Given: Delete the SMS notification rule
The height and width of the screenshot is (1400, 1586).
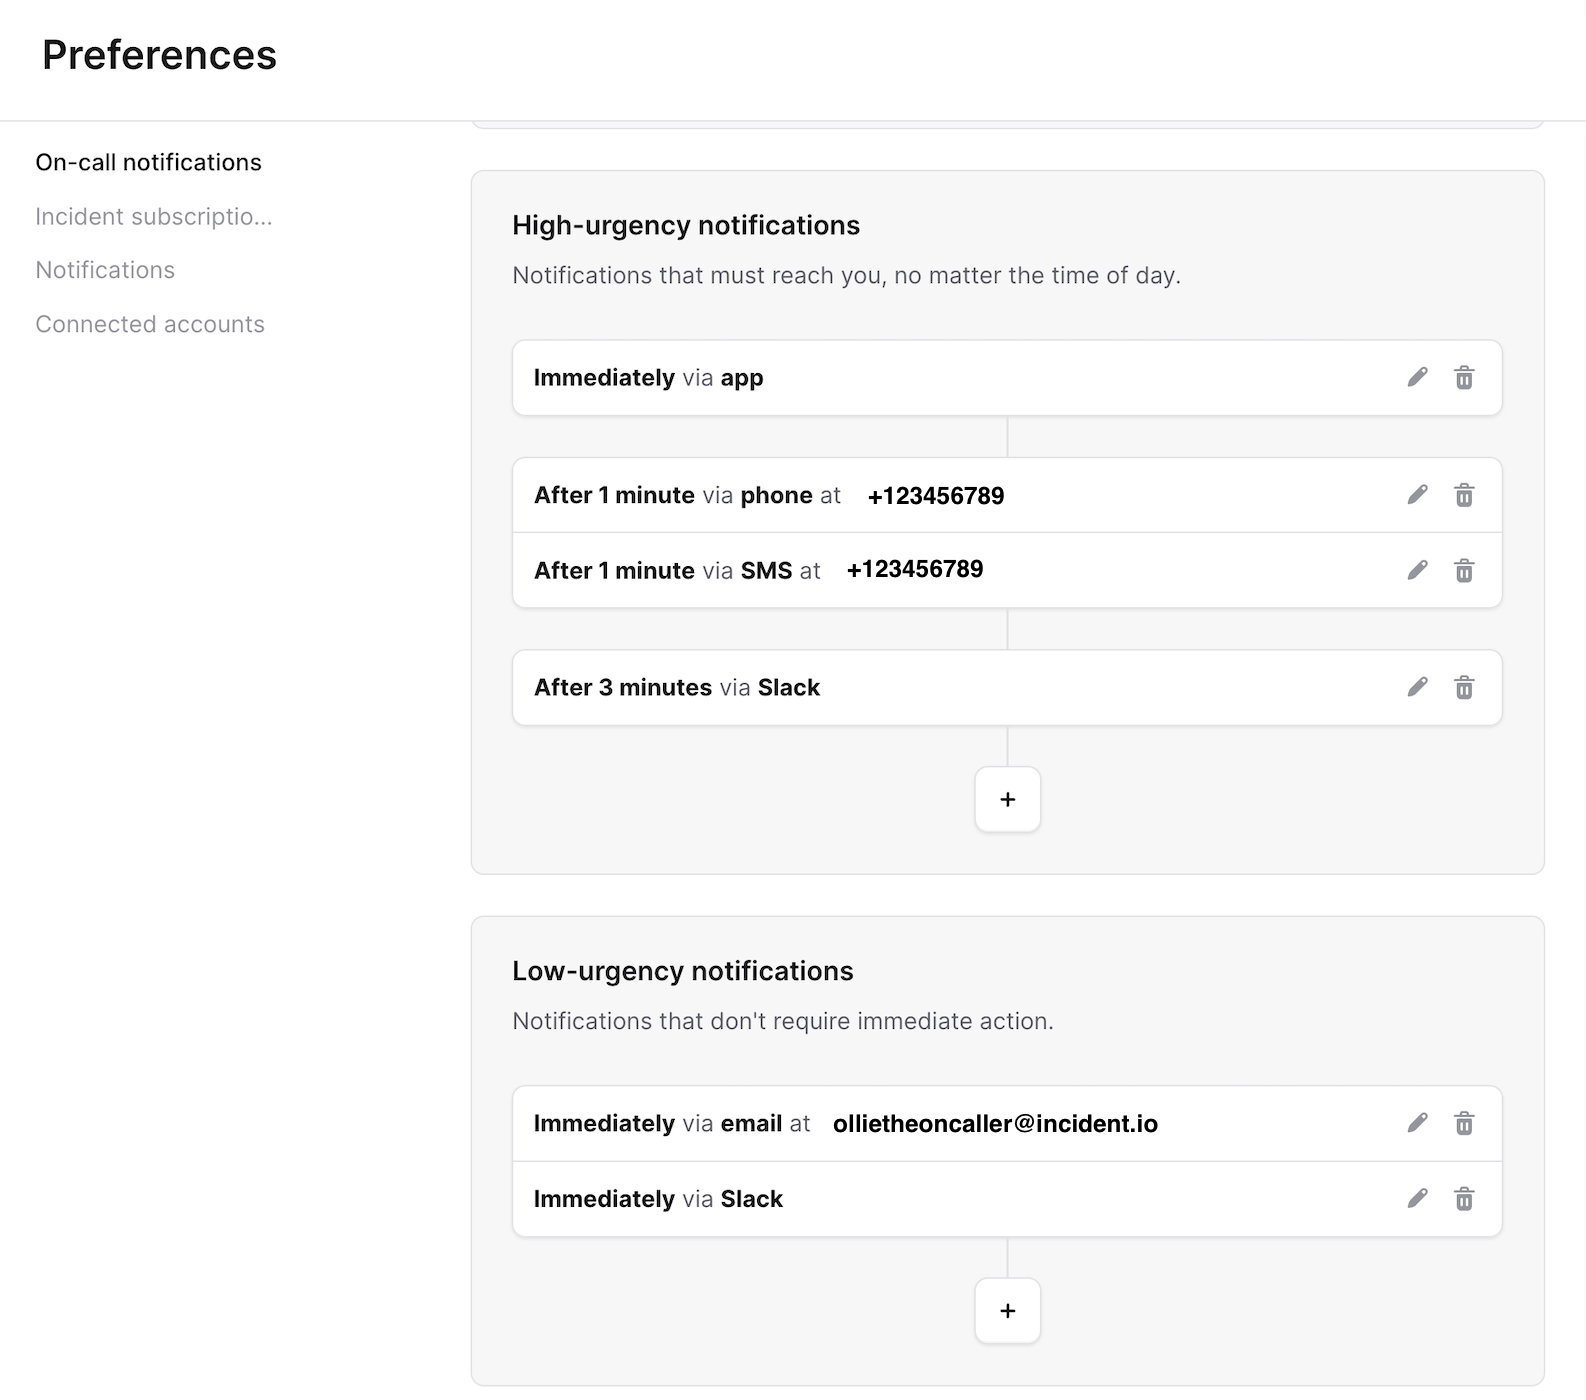Looking at the screenshot, I should coord(1464,571).
